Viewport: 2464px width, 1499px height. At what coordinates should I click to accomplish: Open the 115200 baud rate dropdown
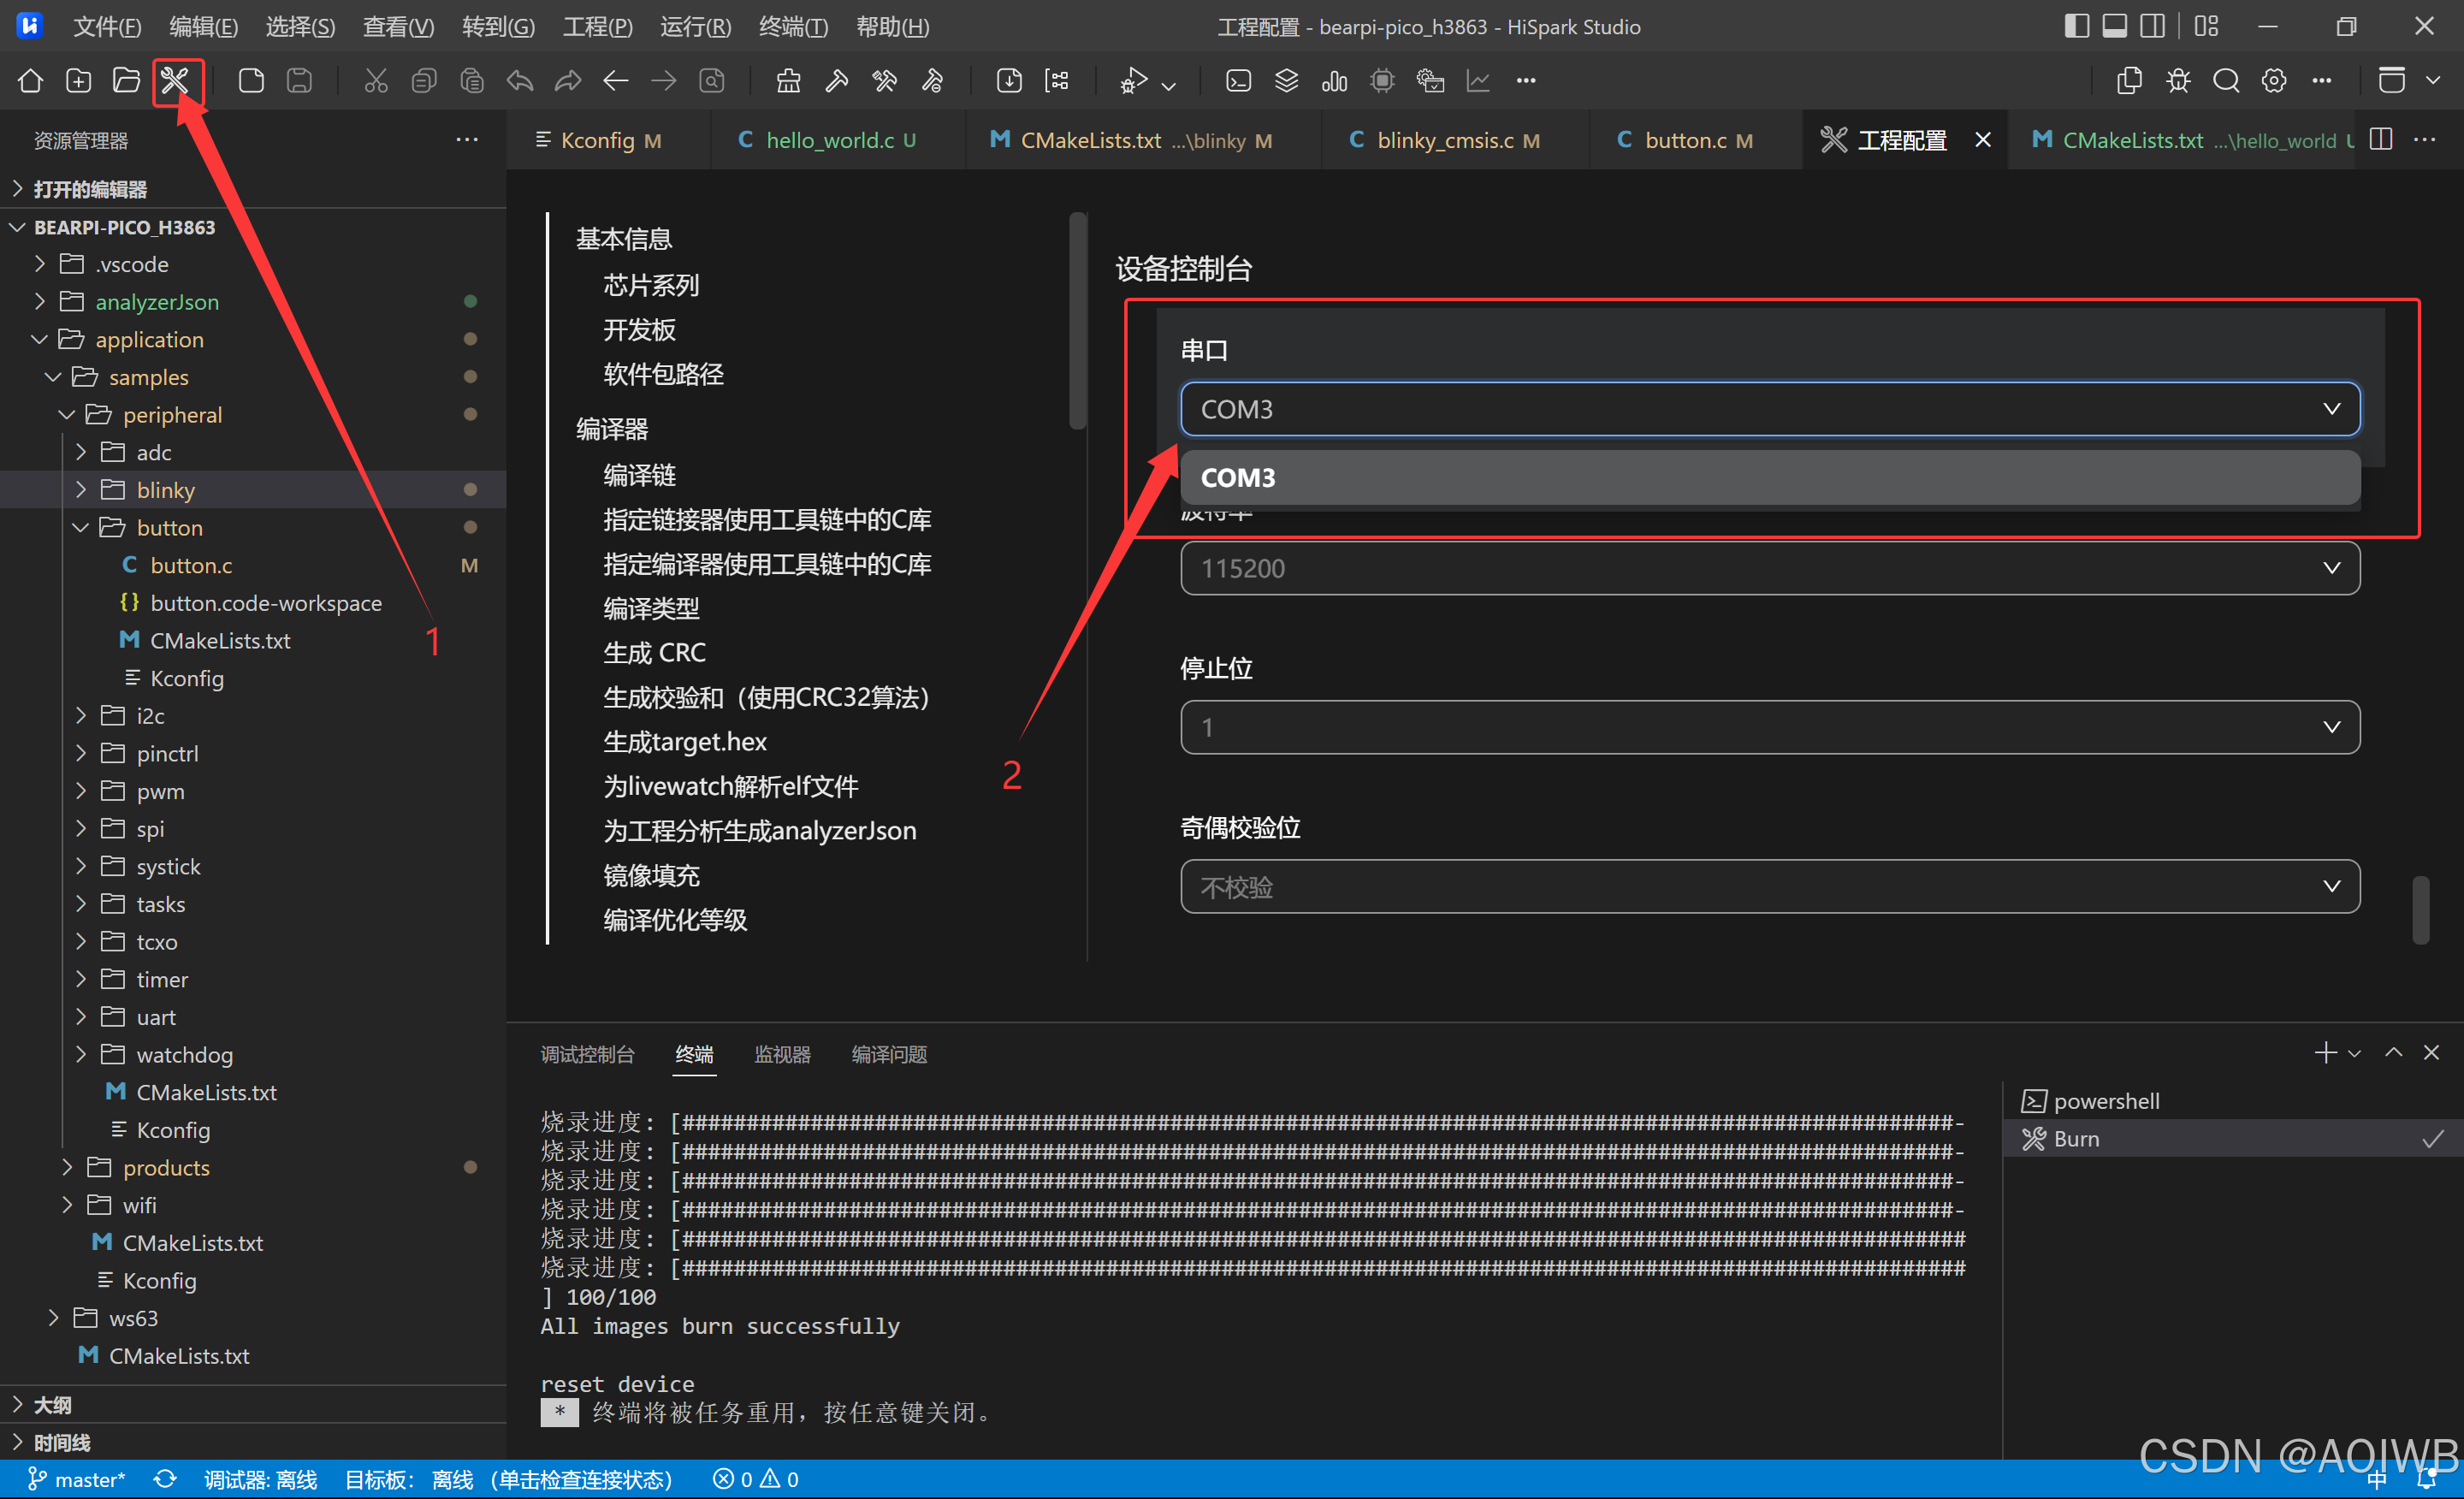click(x=1769, y=568)
